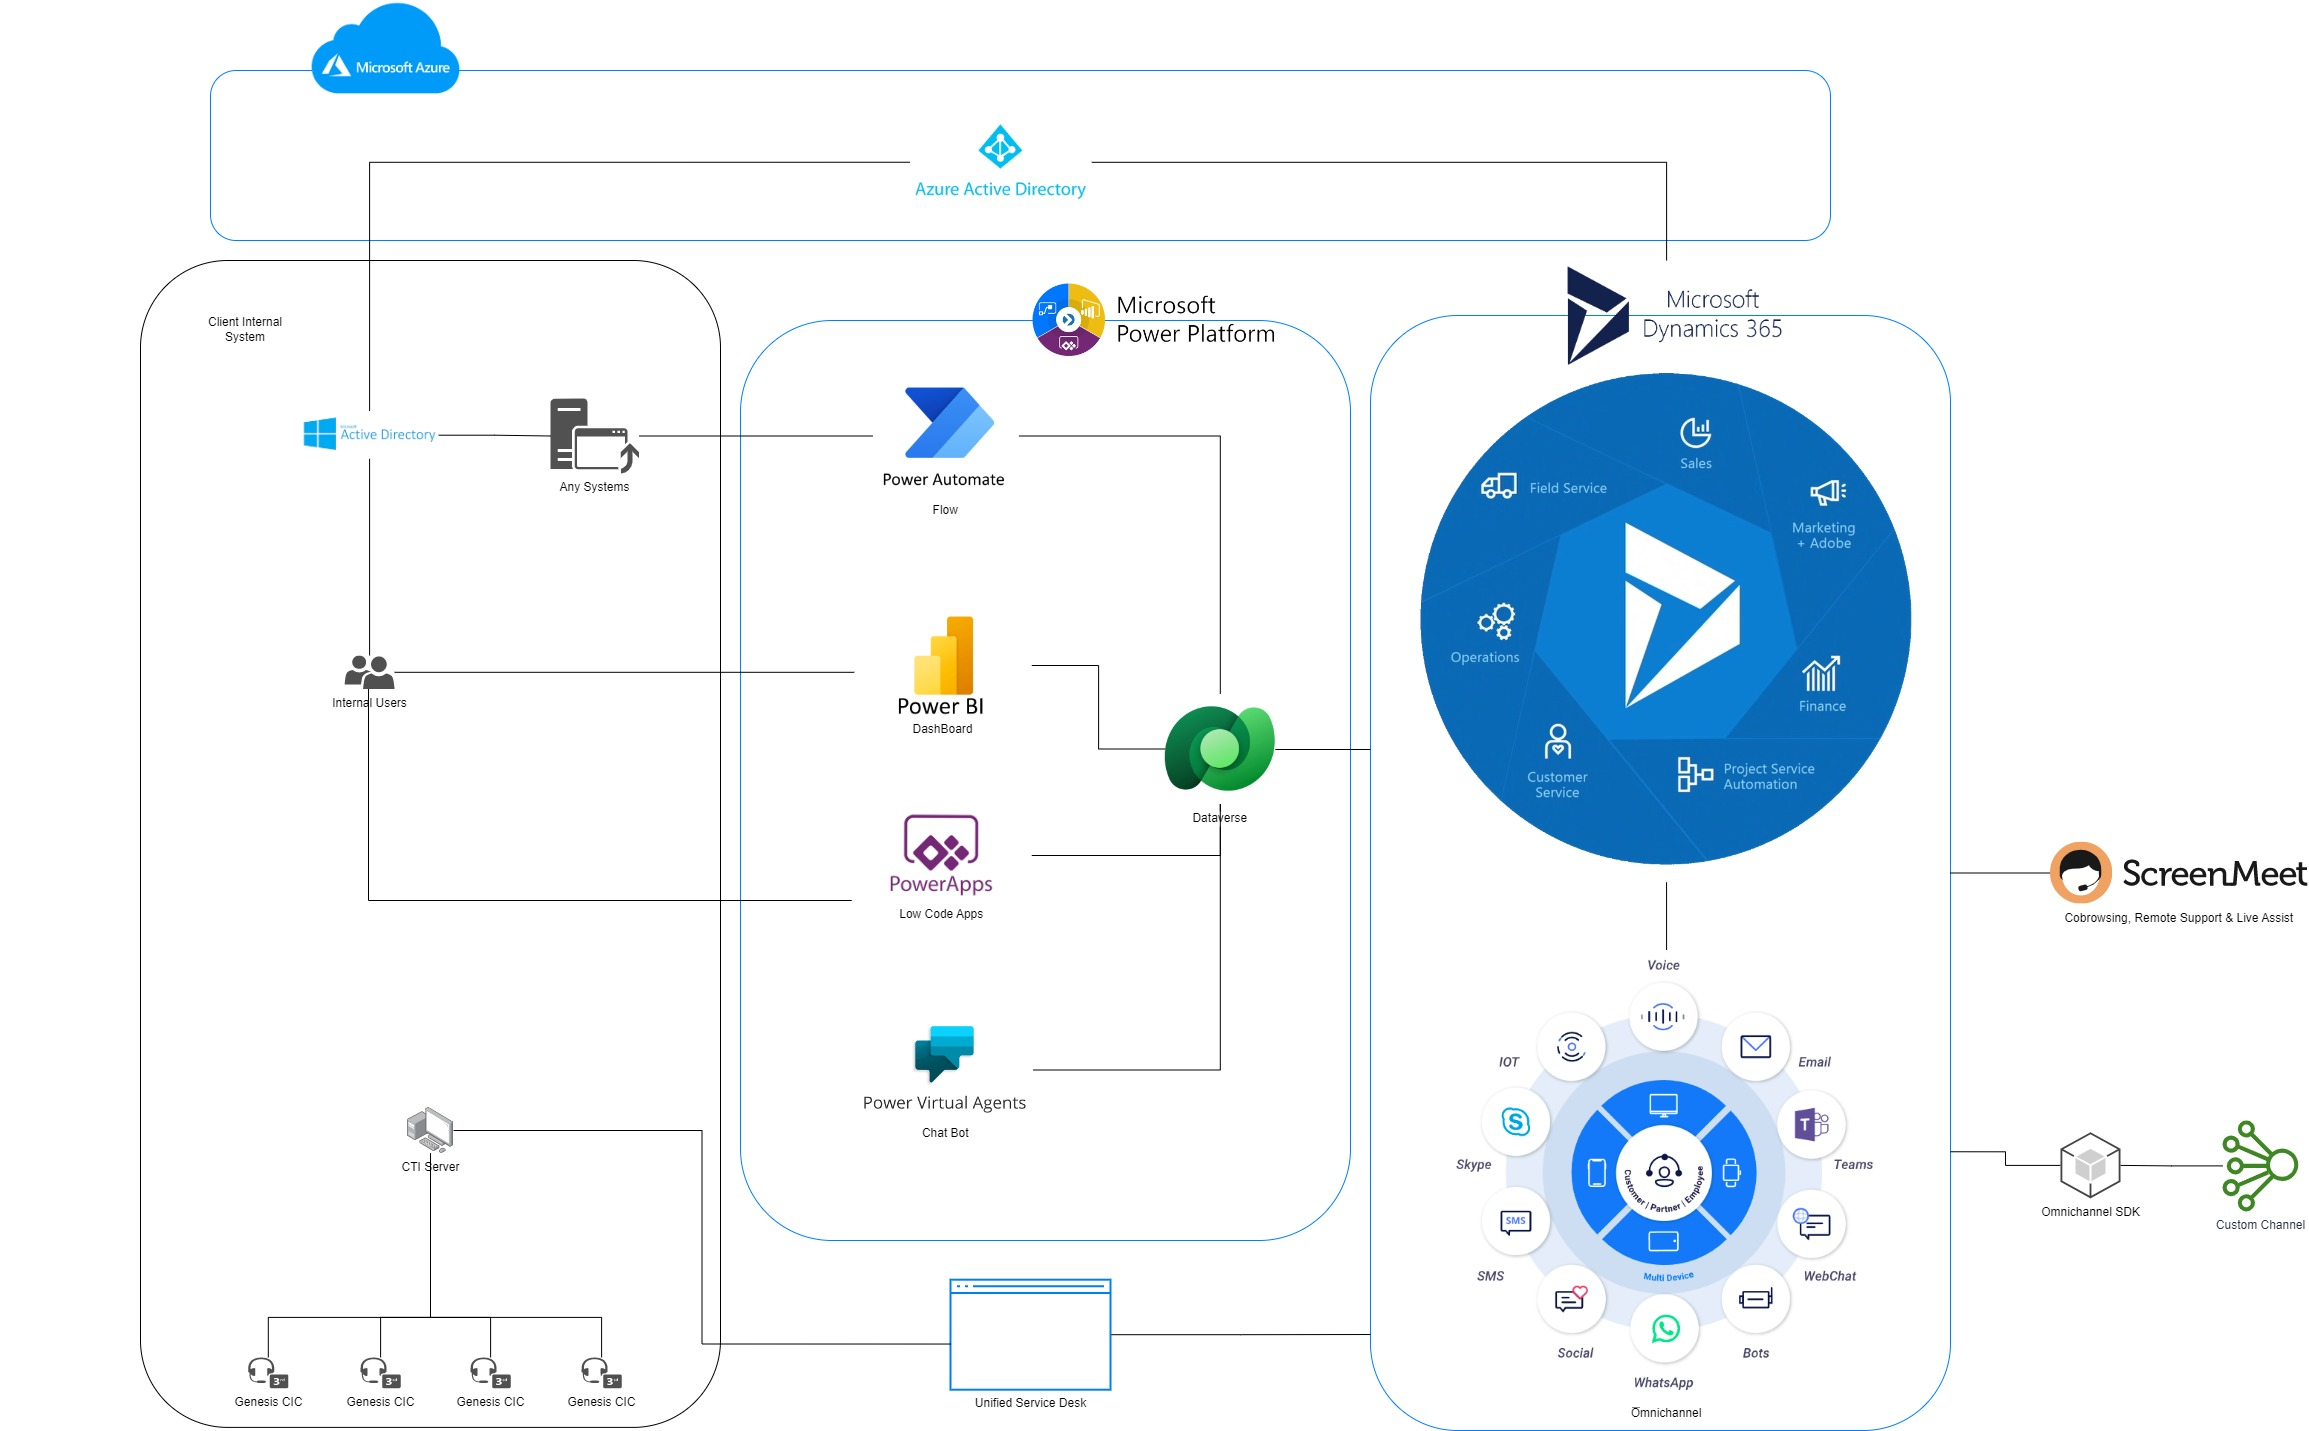Select the SMS channel icon

(1516, 1222)
